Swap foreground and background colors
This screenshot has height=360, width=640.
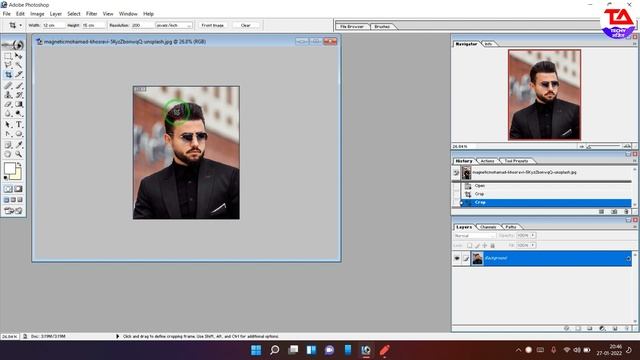tap(19, 164)
